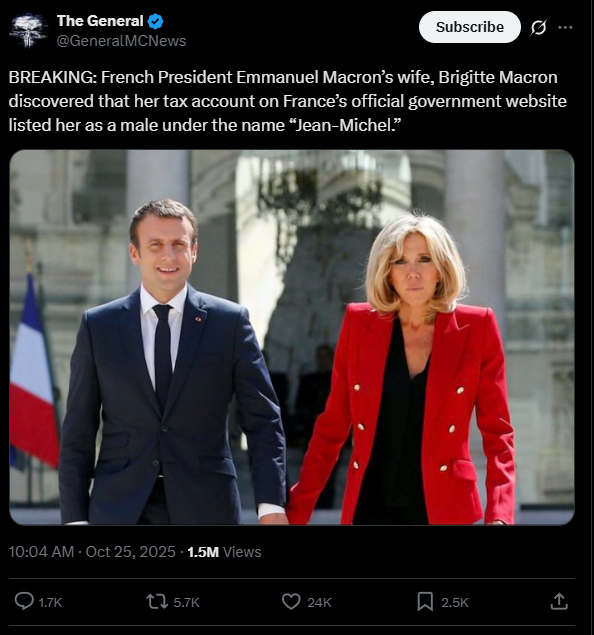Click The General display name

point(100,21)
